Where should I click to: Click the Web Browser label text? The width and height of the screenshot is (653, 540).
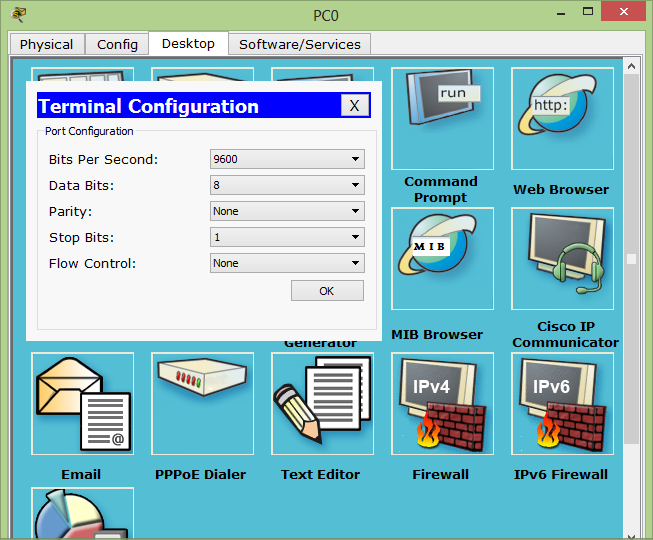tap(561, 189)
